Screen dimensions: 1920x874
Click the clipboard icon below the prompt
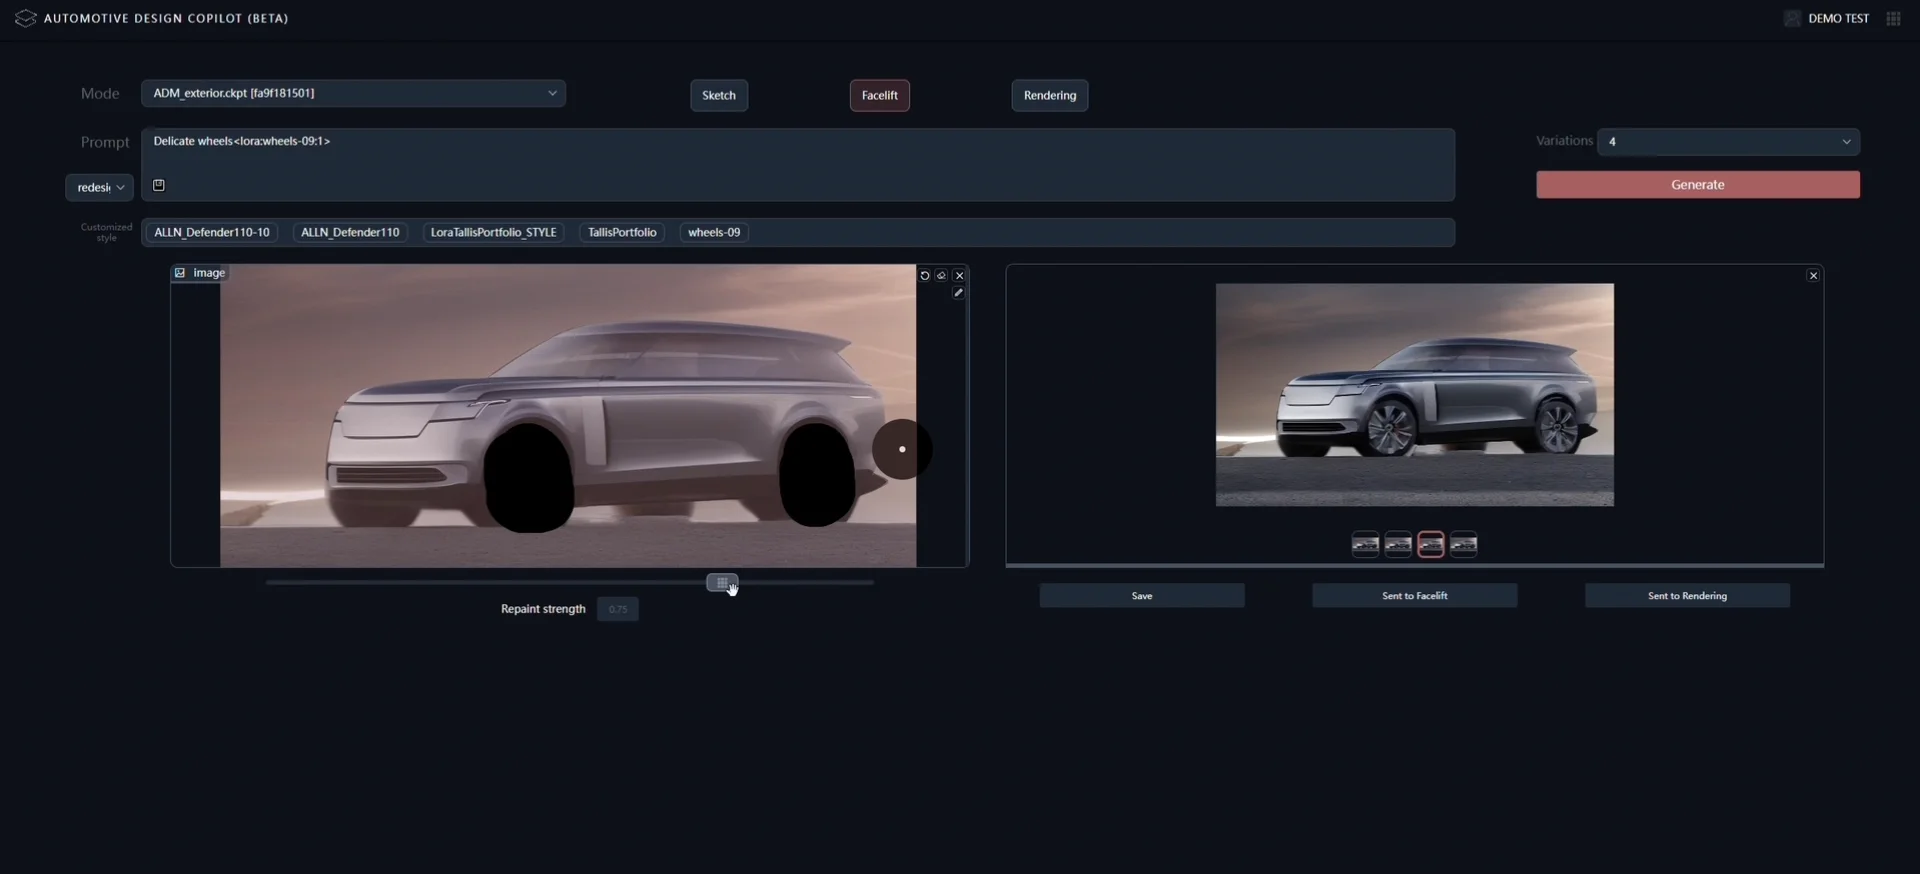coord(158,185)
